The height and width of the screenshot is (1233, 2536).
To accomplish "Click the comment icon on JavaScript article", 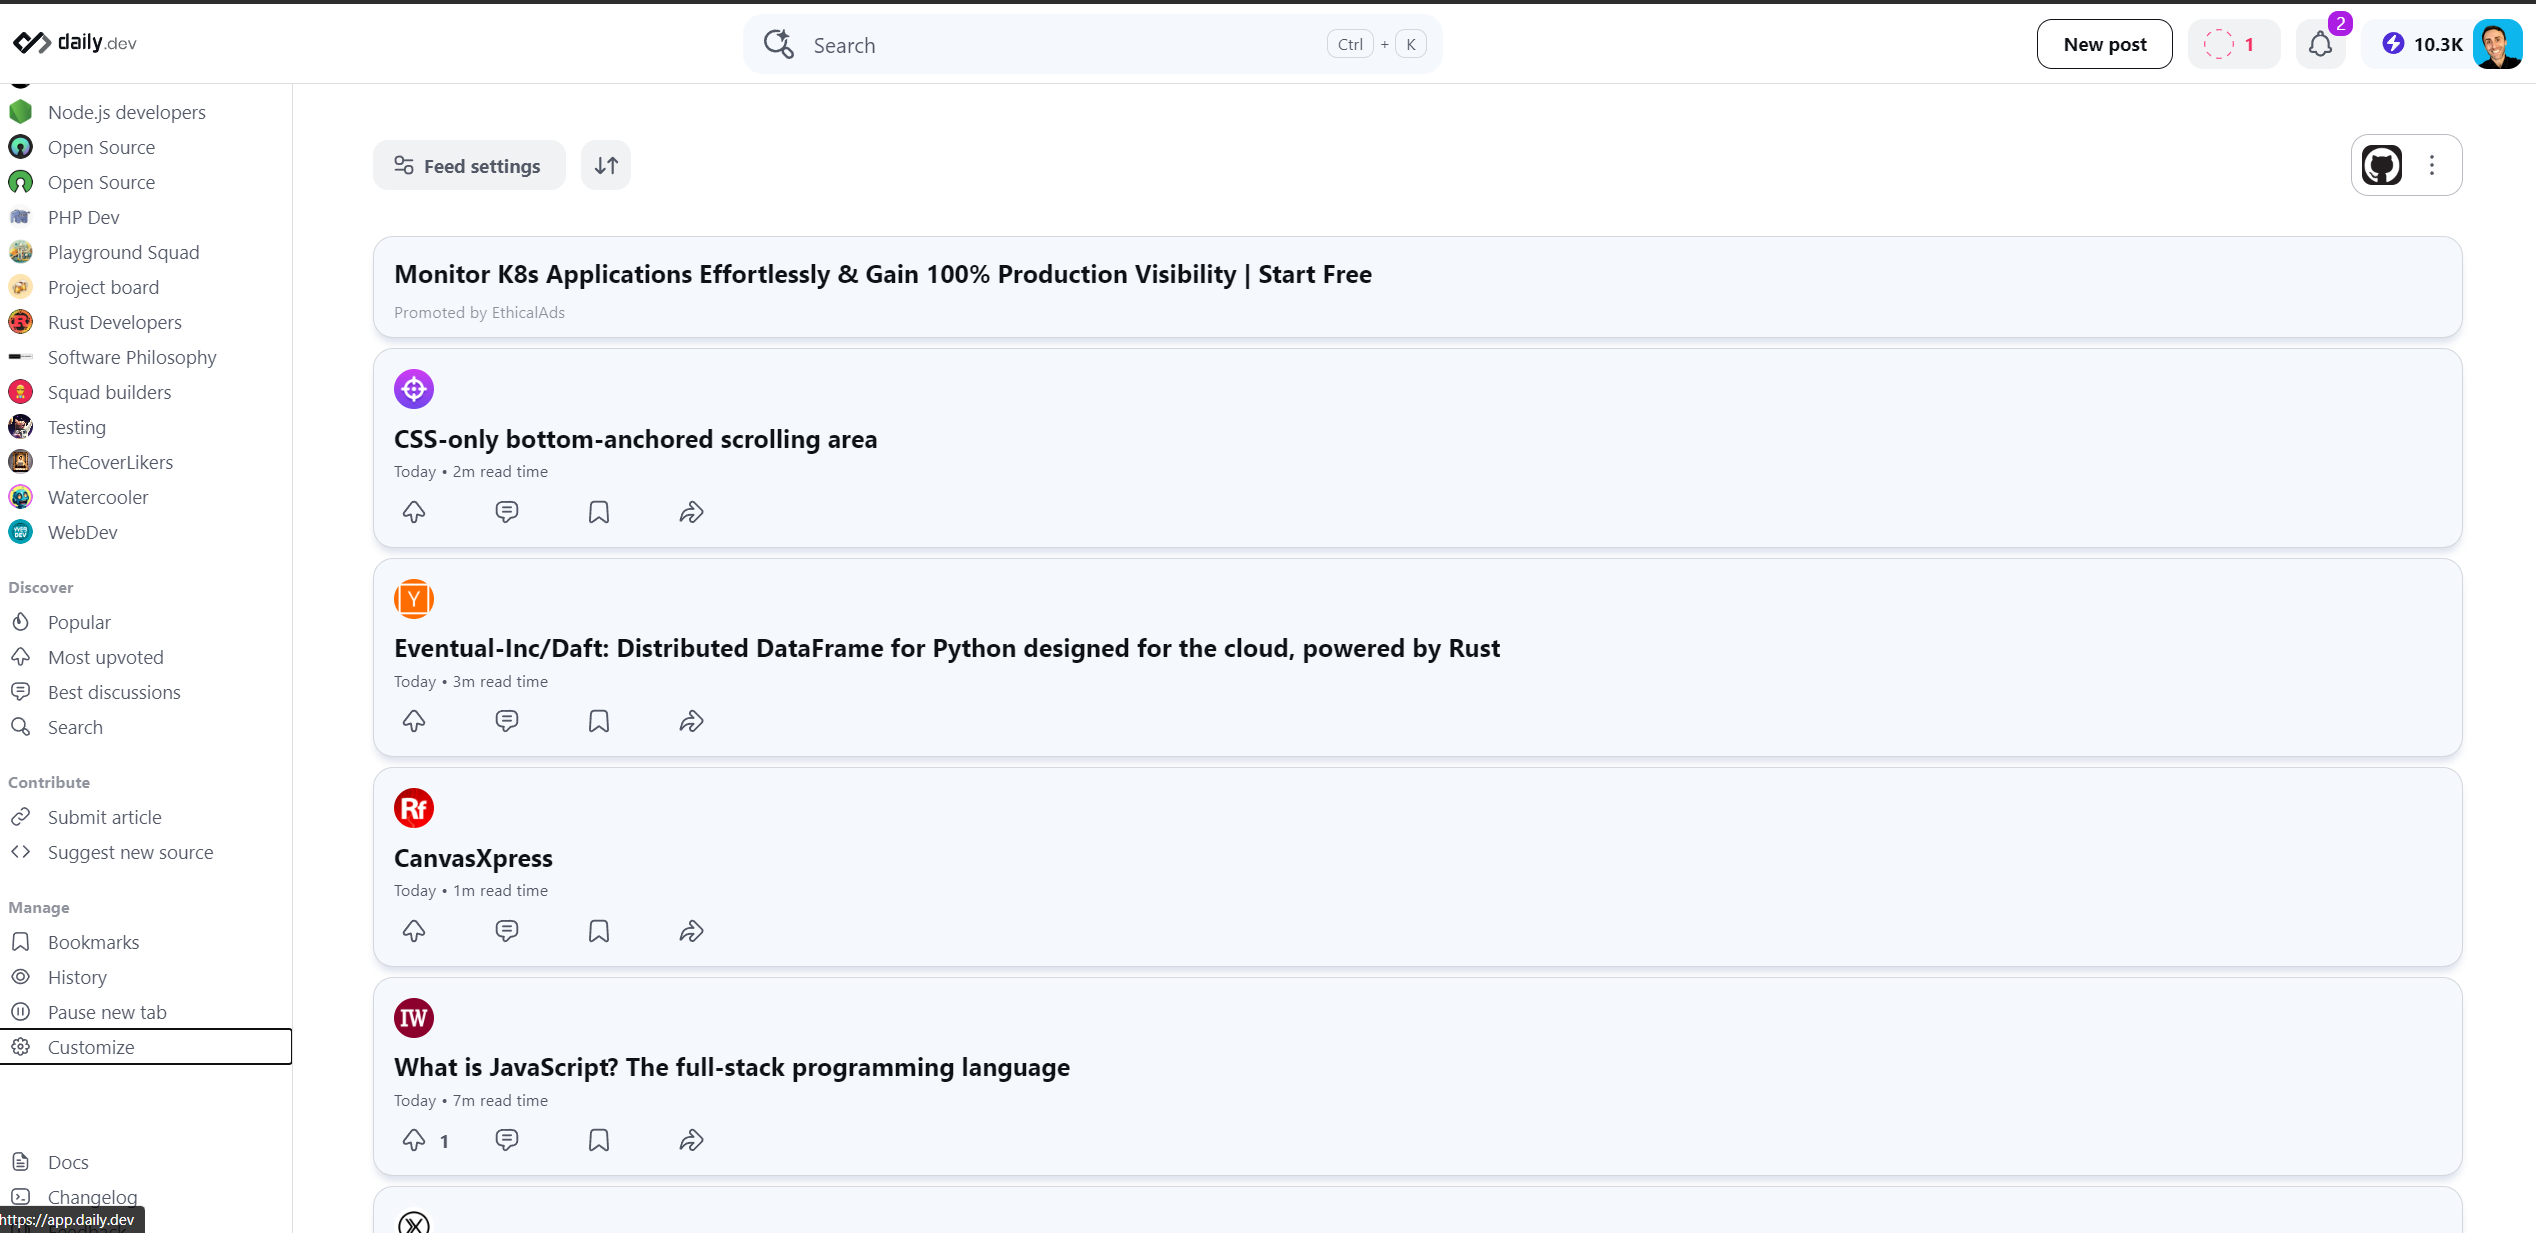I will 508,1141.
